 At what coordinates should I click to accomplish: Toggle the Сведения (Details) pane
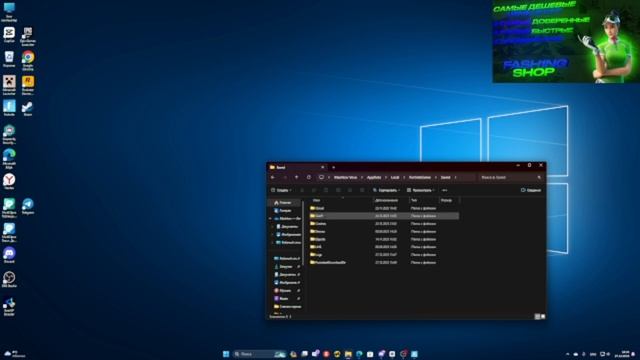pyautogui.click(x=531, y=190)
